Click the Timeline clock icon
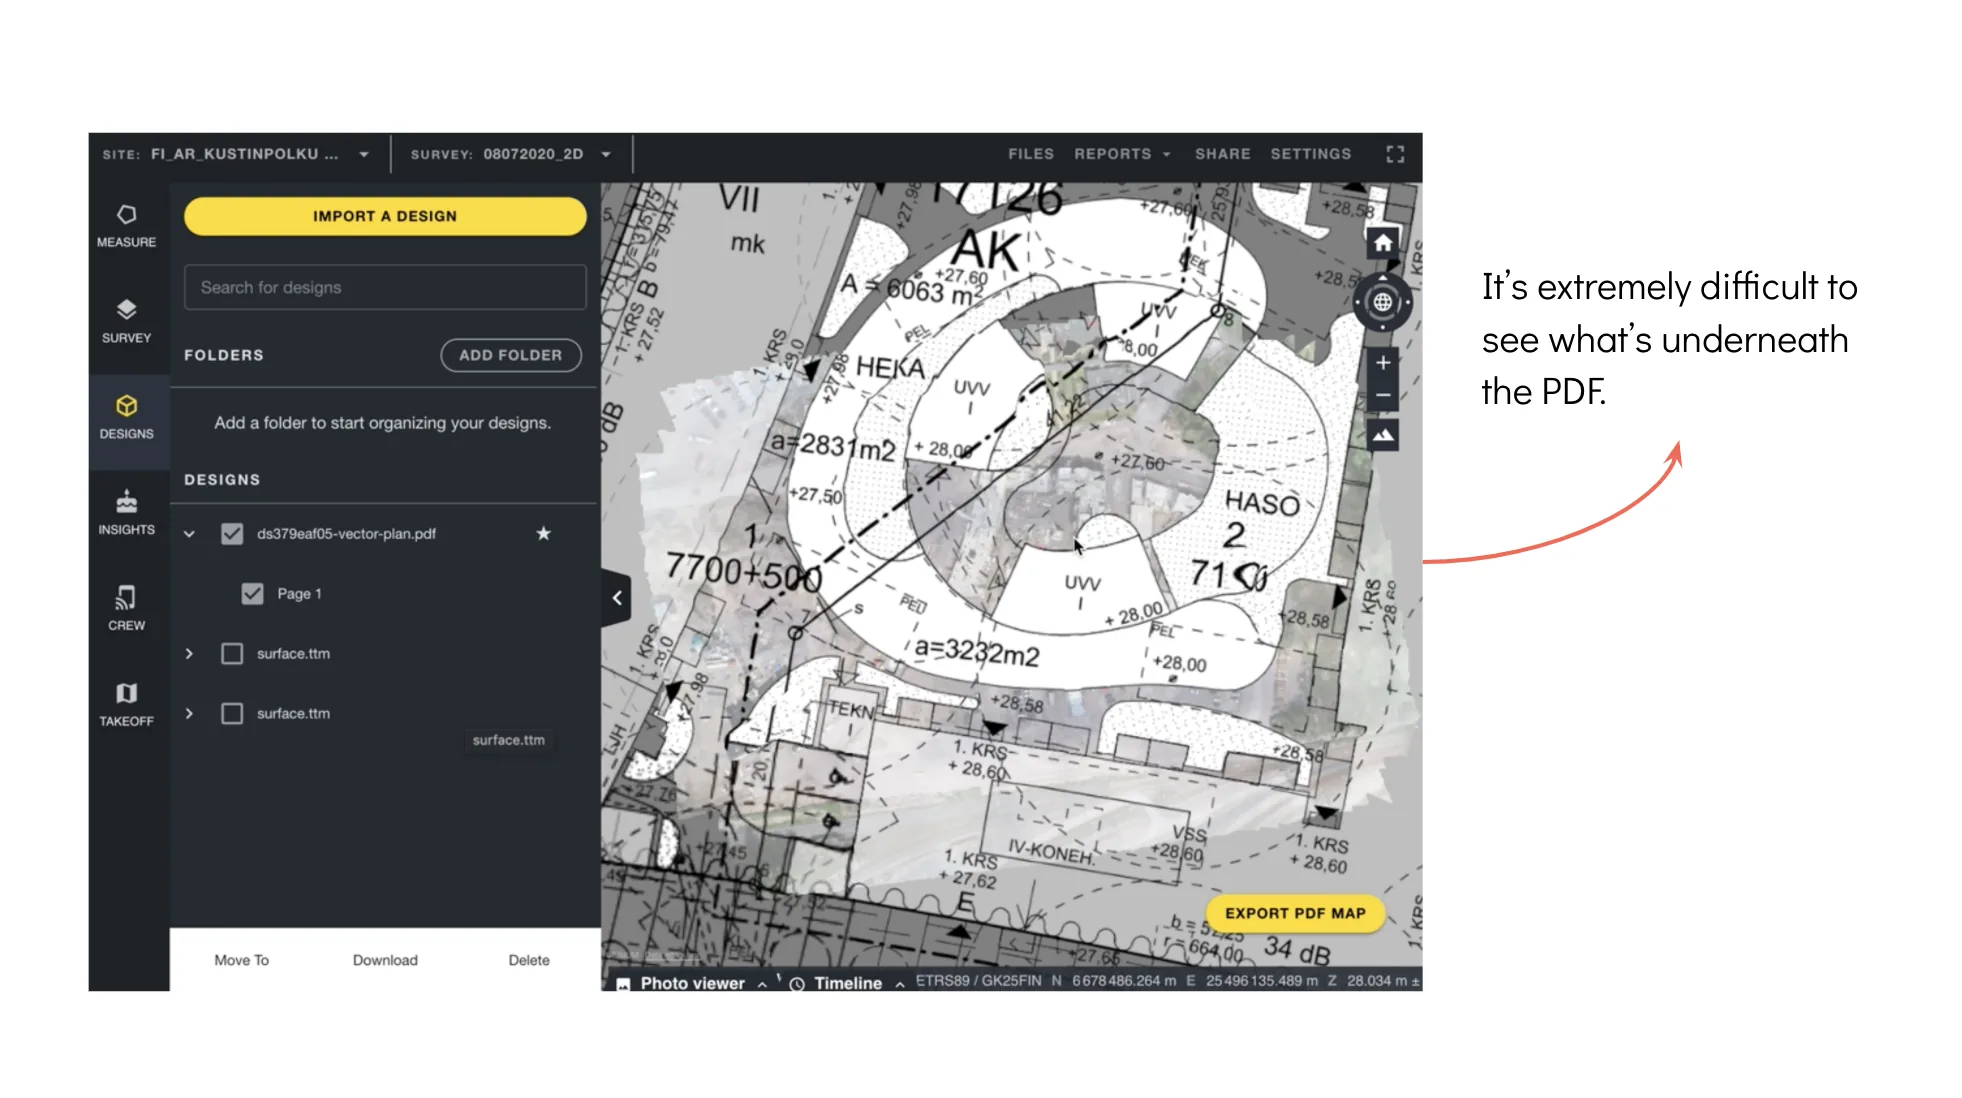This screenshot has height=1098, width=1962. 797,984
